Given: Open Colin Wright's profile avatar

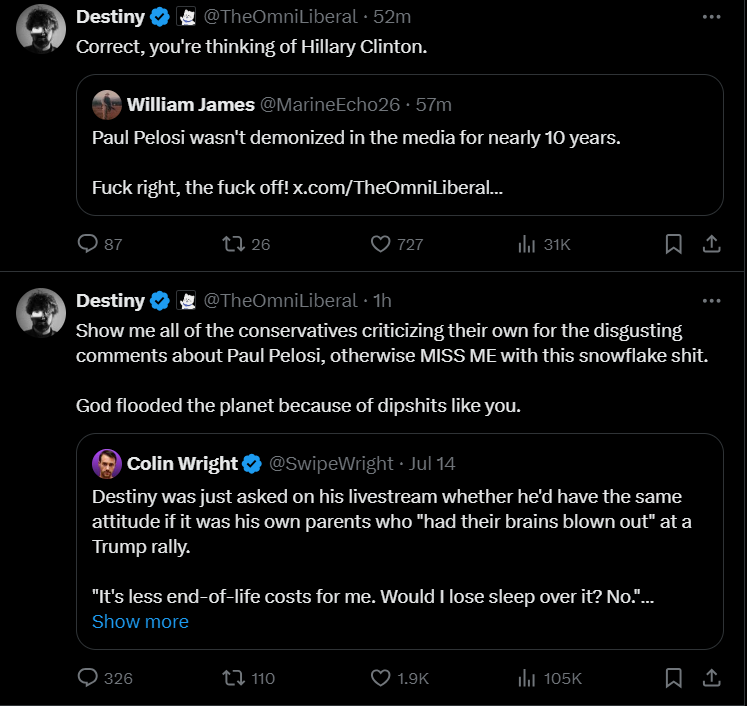Looking at the screenshot, I should (x=107, y=464).
